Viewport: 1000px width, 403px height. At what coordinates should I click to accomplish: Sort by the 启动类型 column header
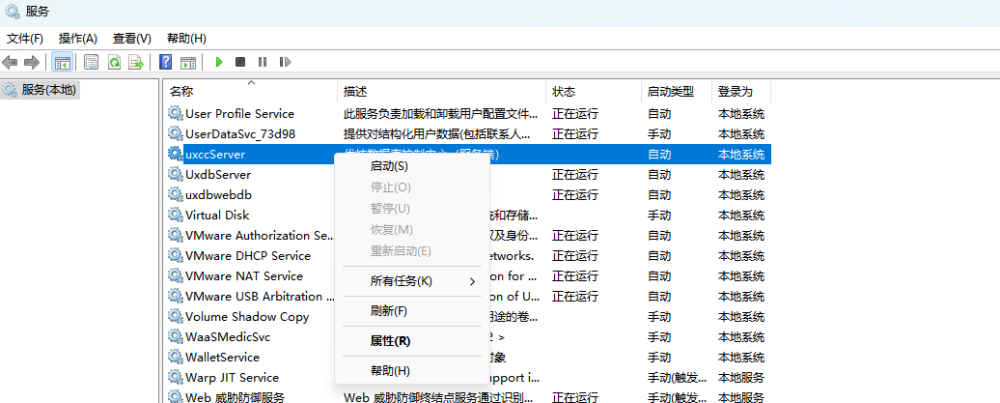pyautogui.click(x=670, y=91)
